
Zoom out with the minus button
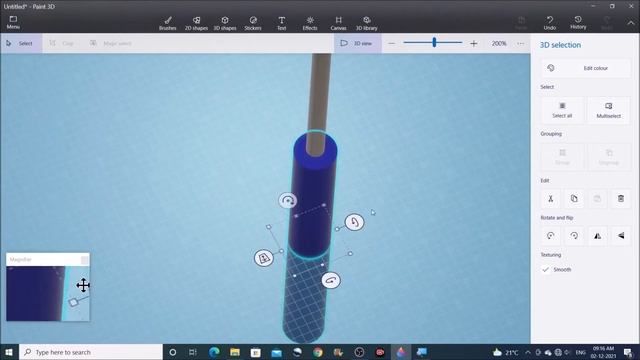click(x=391, y=43)
